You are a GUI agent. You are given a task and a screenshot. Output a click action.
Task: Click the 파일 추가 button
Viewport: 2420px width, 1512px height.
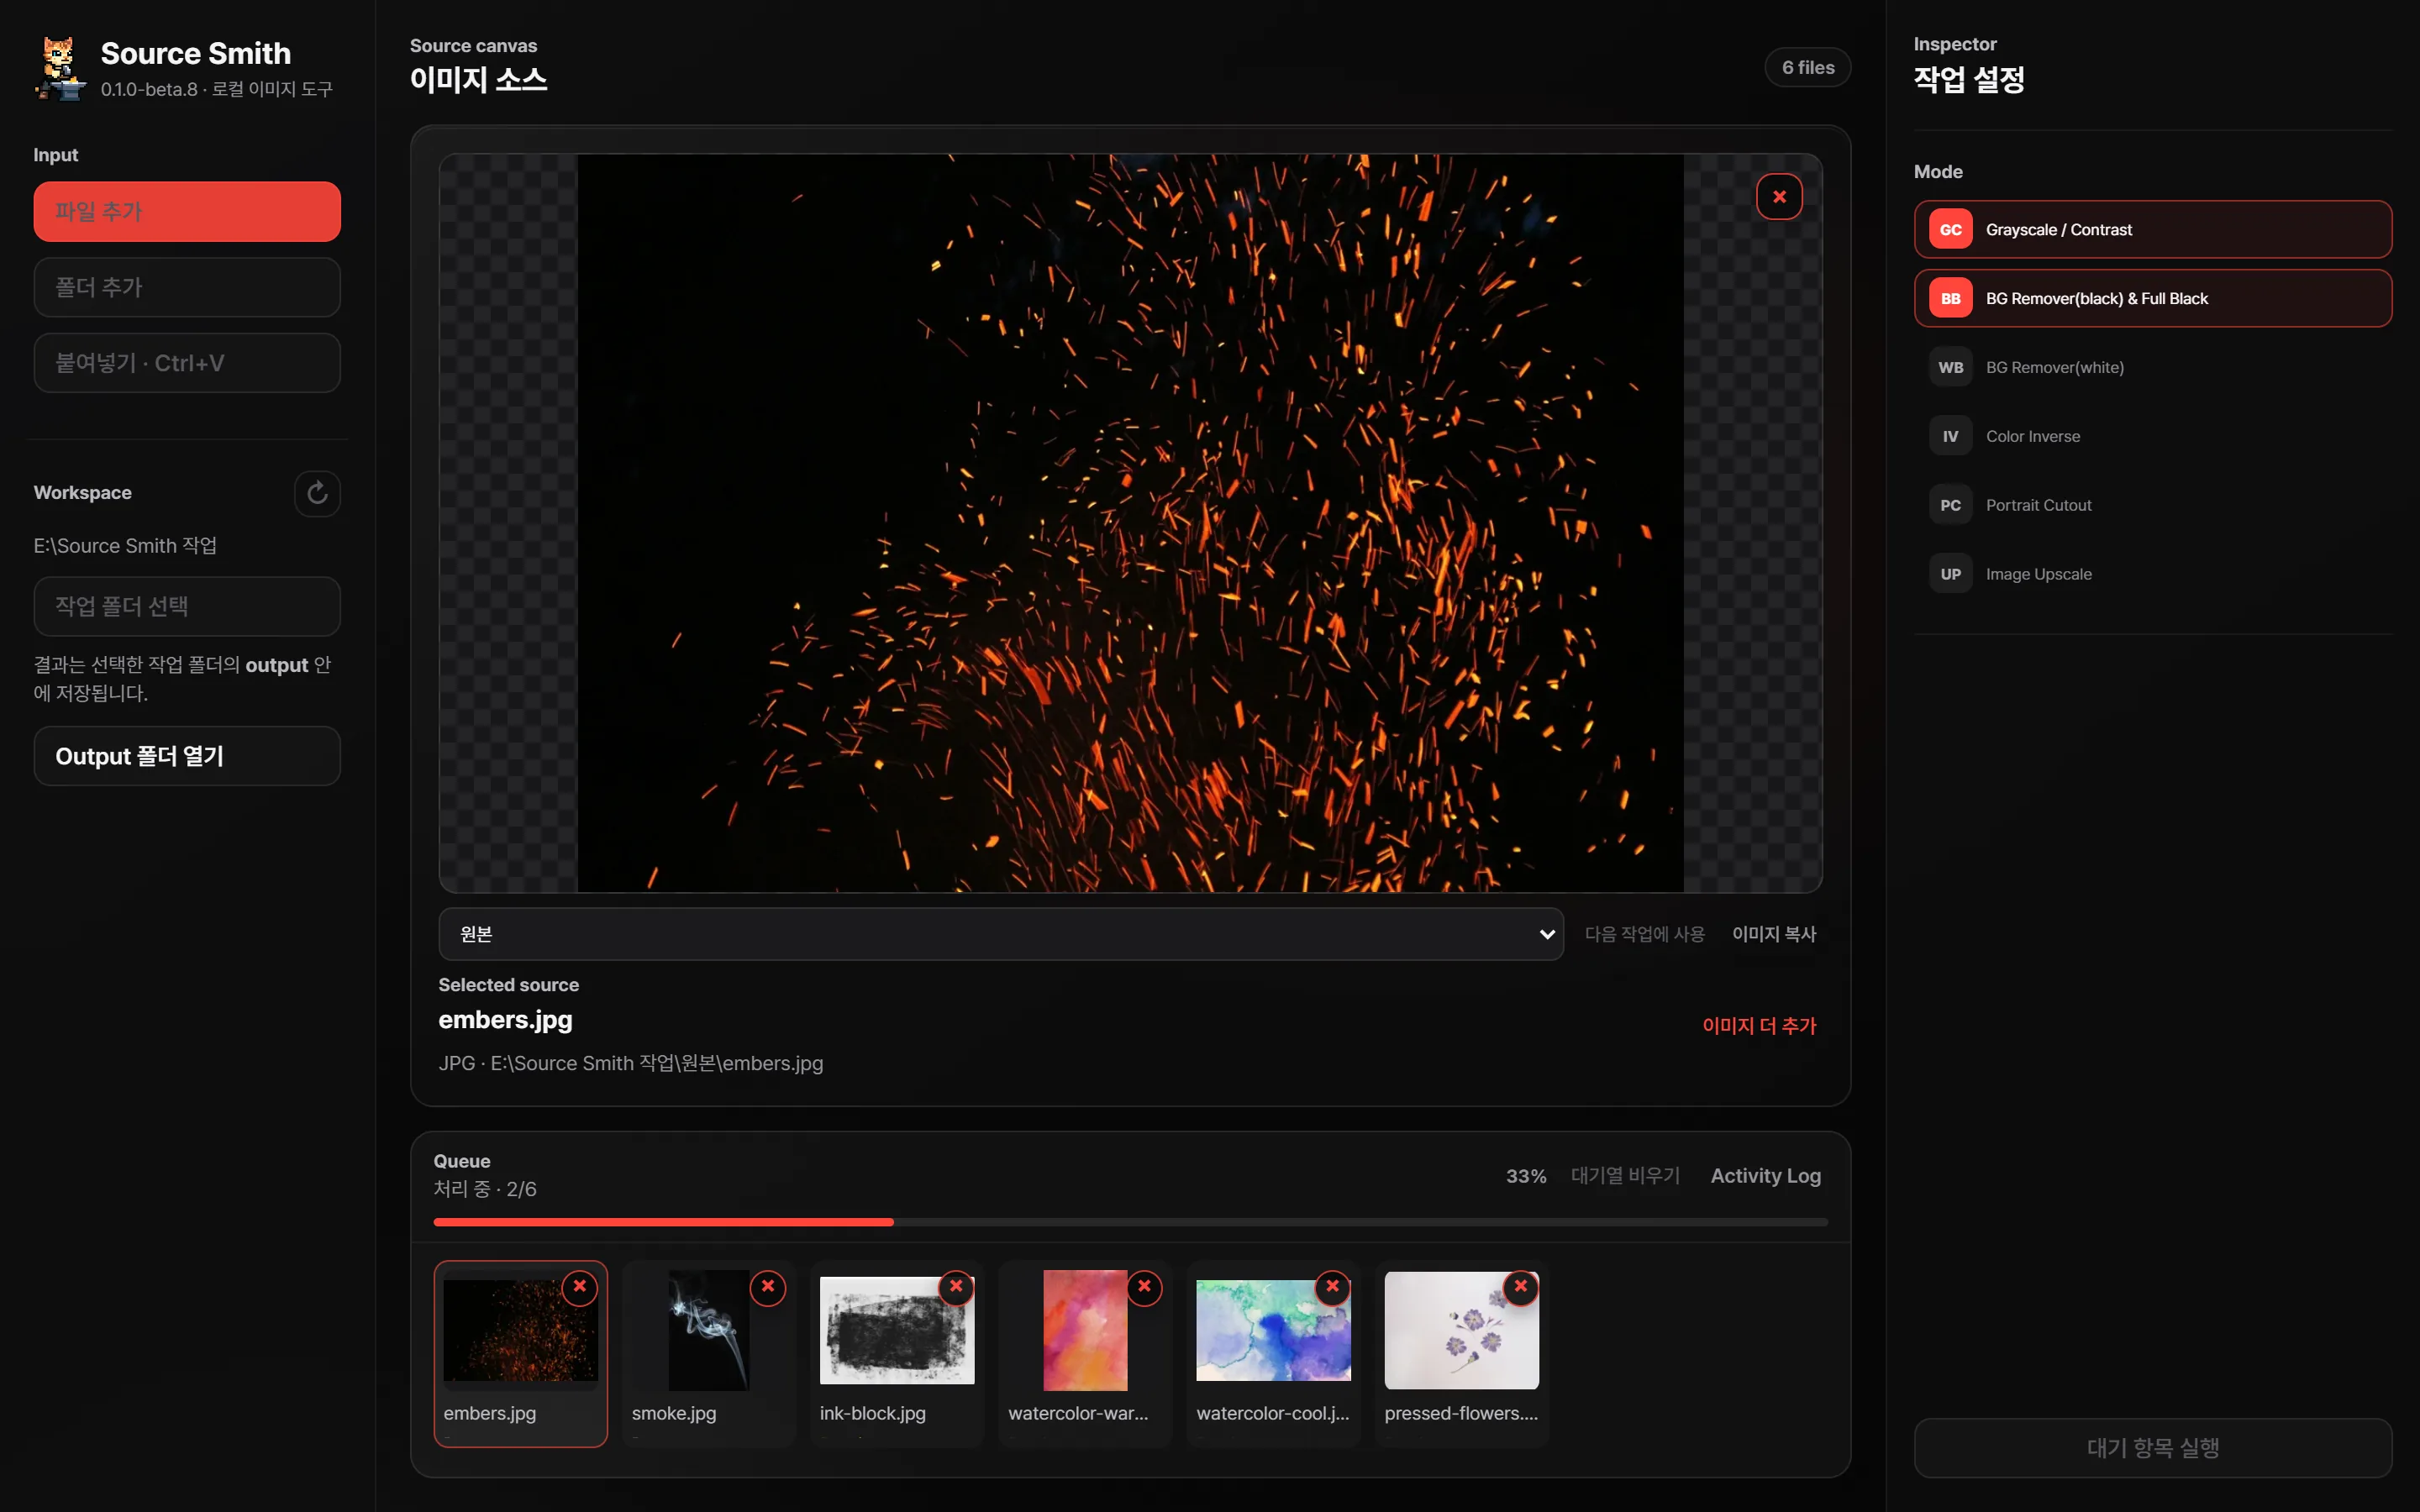tap(187, 212)
